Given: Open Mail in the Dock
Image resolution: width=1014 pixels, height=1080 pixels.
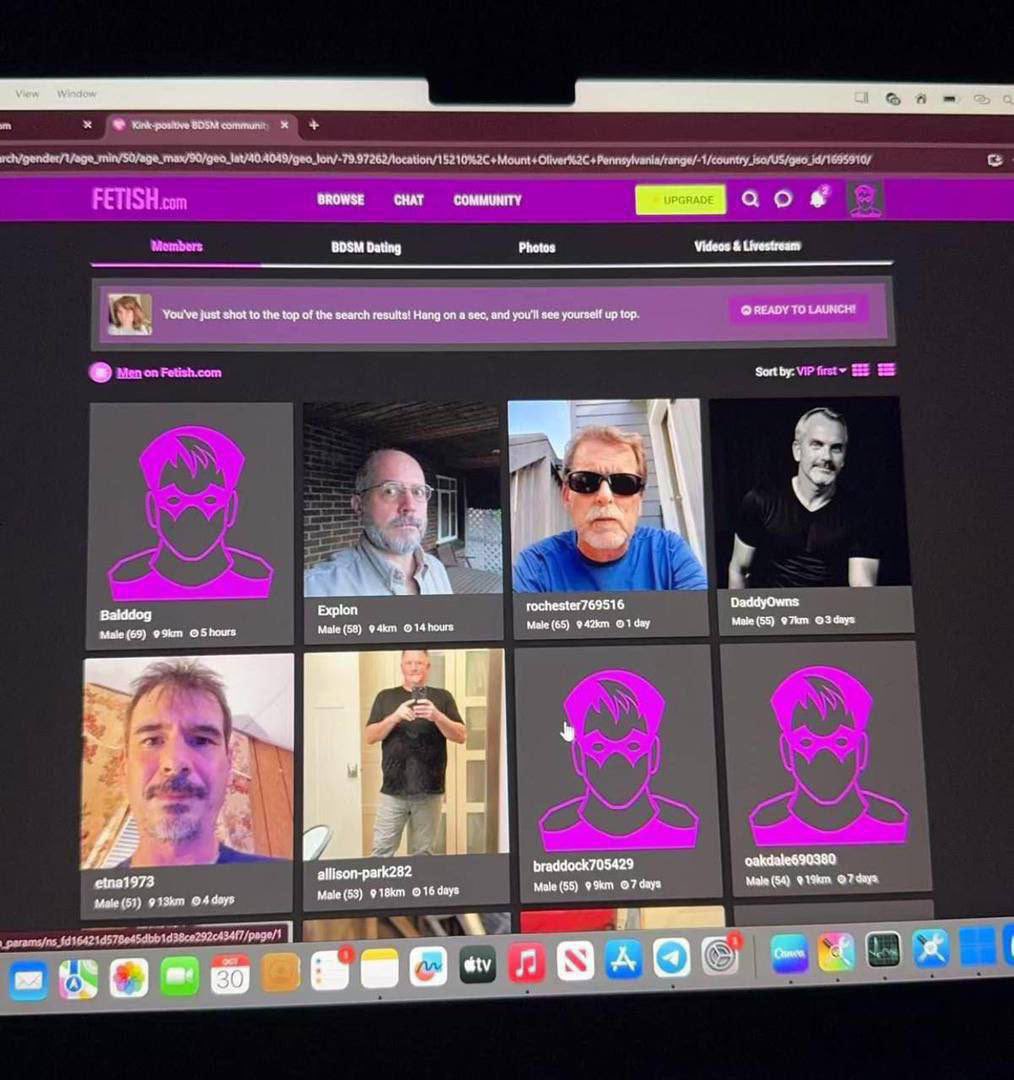Looking at the screenshot, I should [x=28, y=980].
